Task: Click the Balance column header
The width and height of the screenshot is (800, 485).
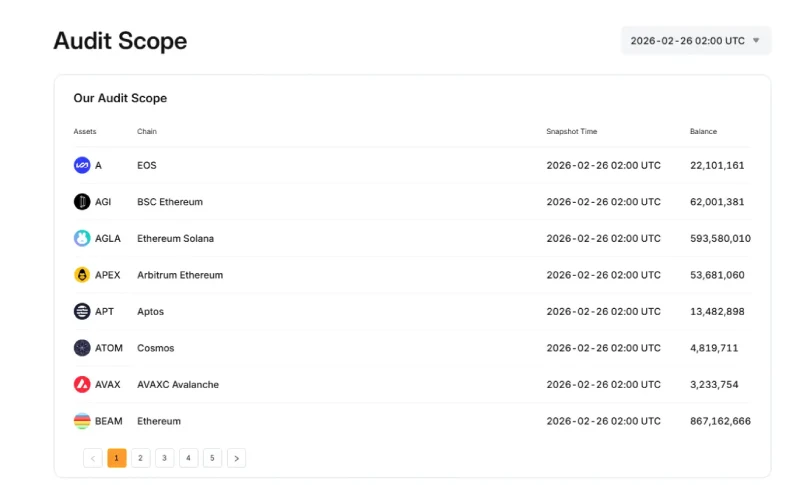Action: 703,131
